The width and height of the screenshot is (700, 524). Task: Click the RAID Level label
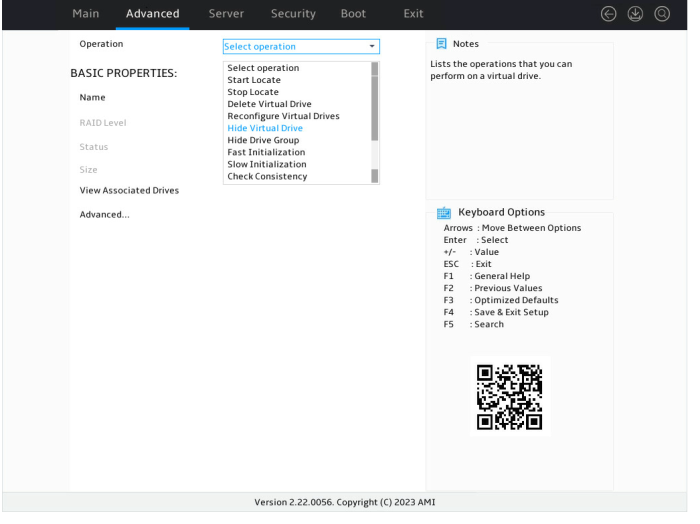click(104, 124)
